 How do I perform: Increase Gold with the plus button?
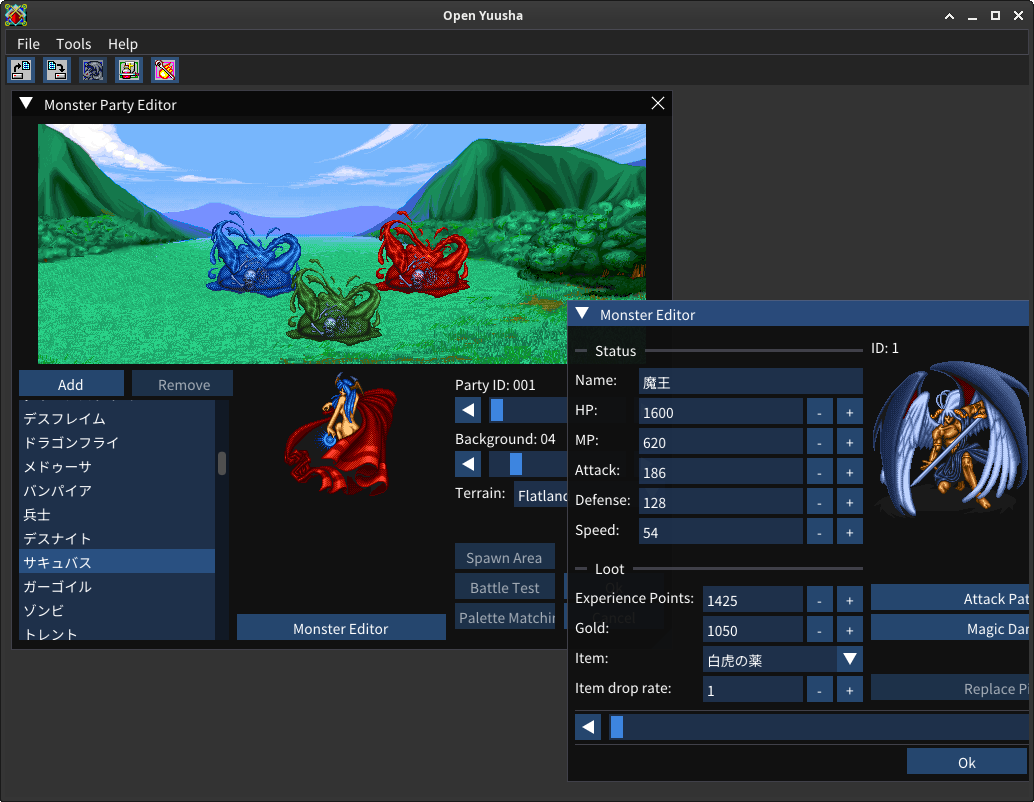coord(849,630)
